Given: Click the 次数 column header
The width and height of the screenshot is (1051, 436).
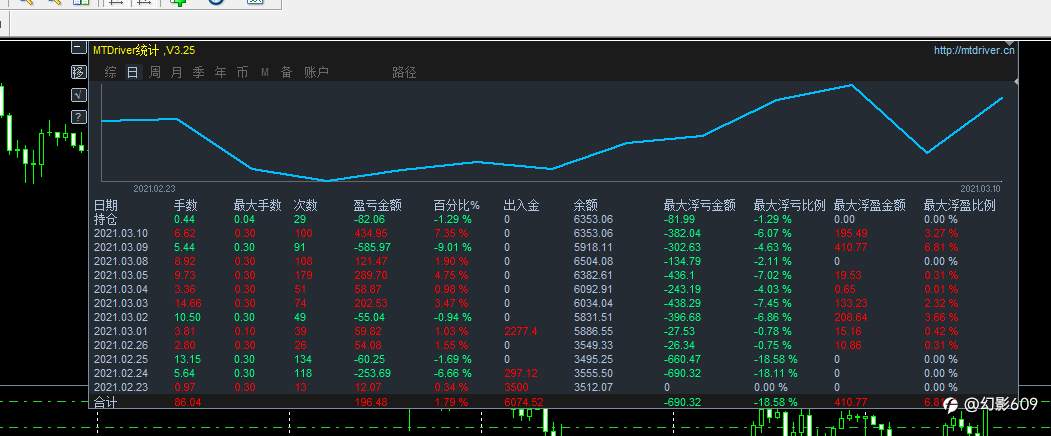Looking at the screenshot, I should pyautogui.click(x=306, y=205).
